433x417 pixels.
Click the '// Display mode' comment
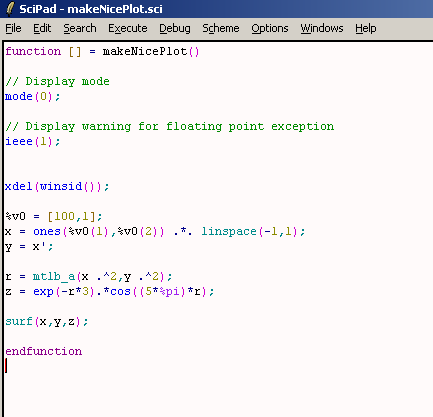point(57,82)
